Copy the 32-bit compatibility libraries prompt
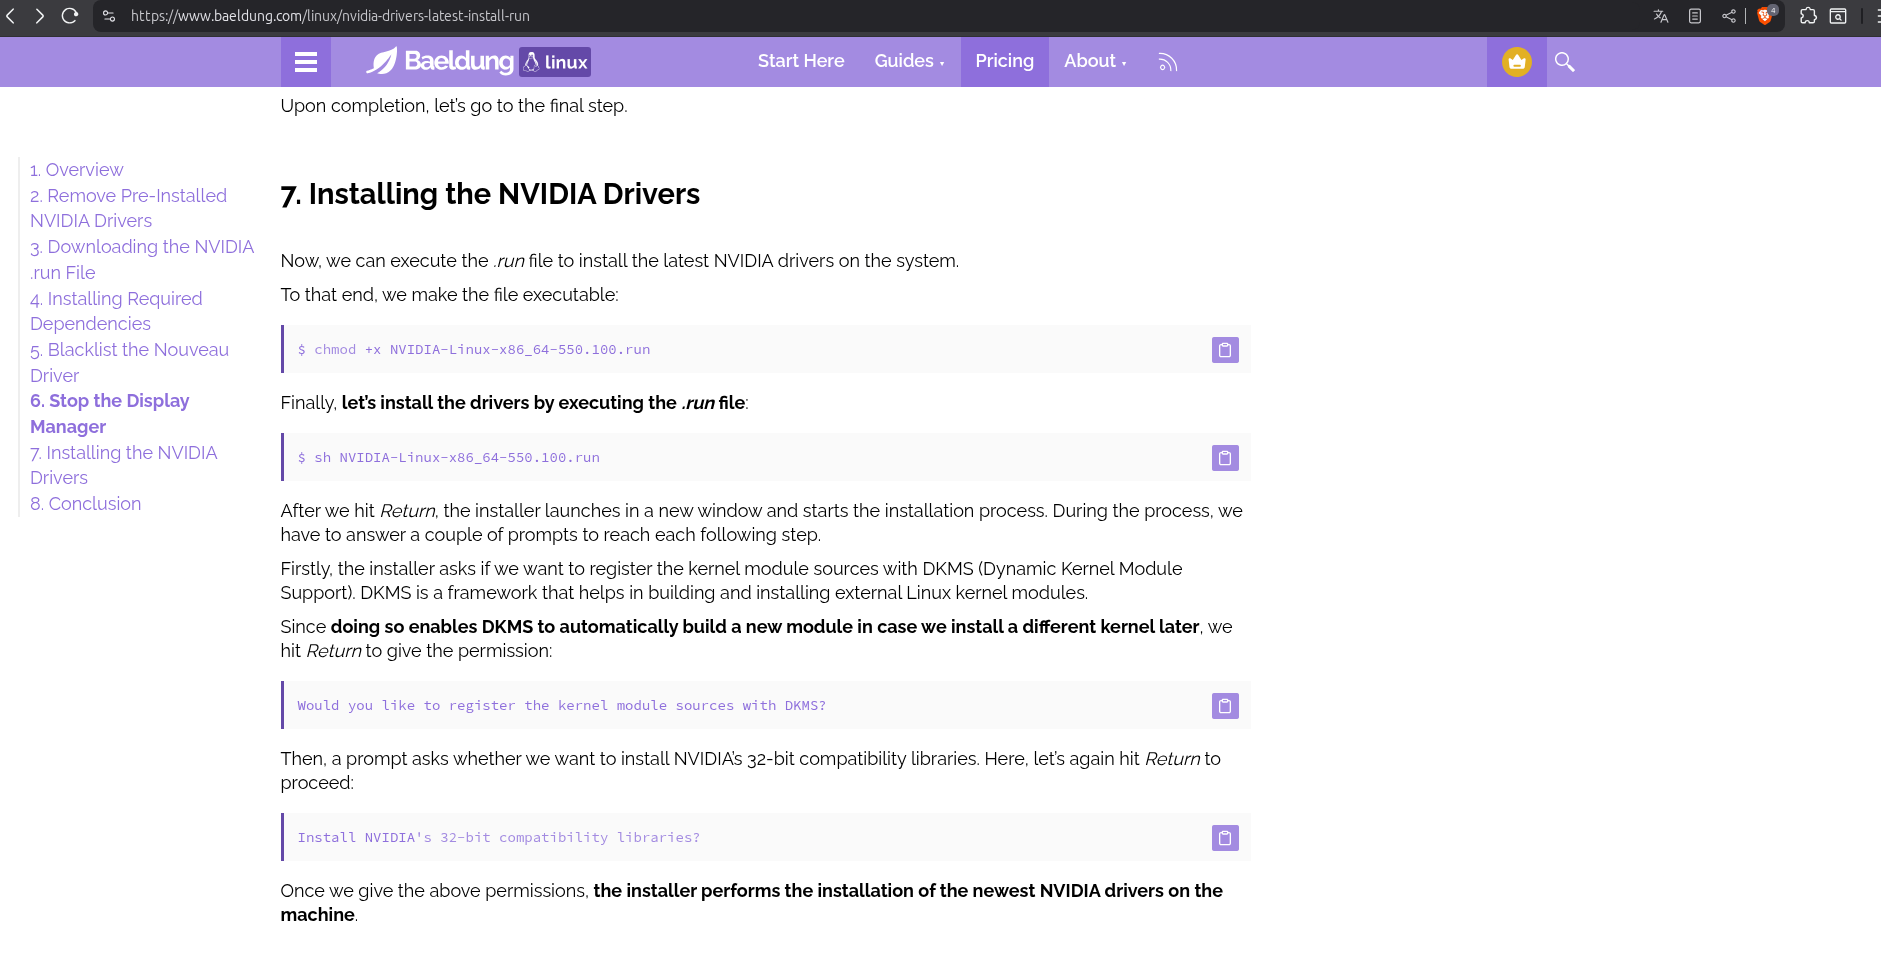 (x=1225, y=838)
